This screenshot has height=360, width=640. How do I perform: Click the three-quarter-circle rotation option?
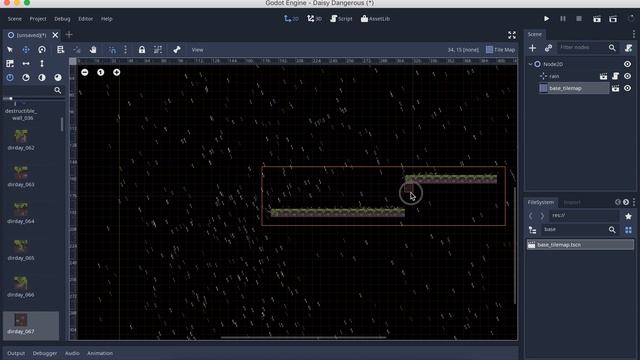tap(58, 78)
